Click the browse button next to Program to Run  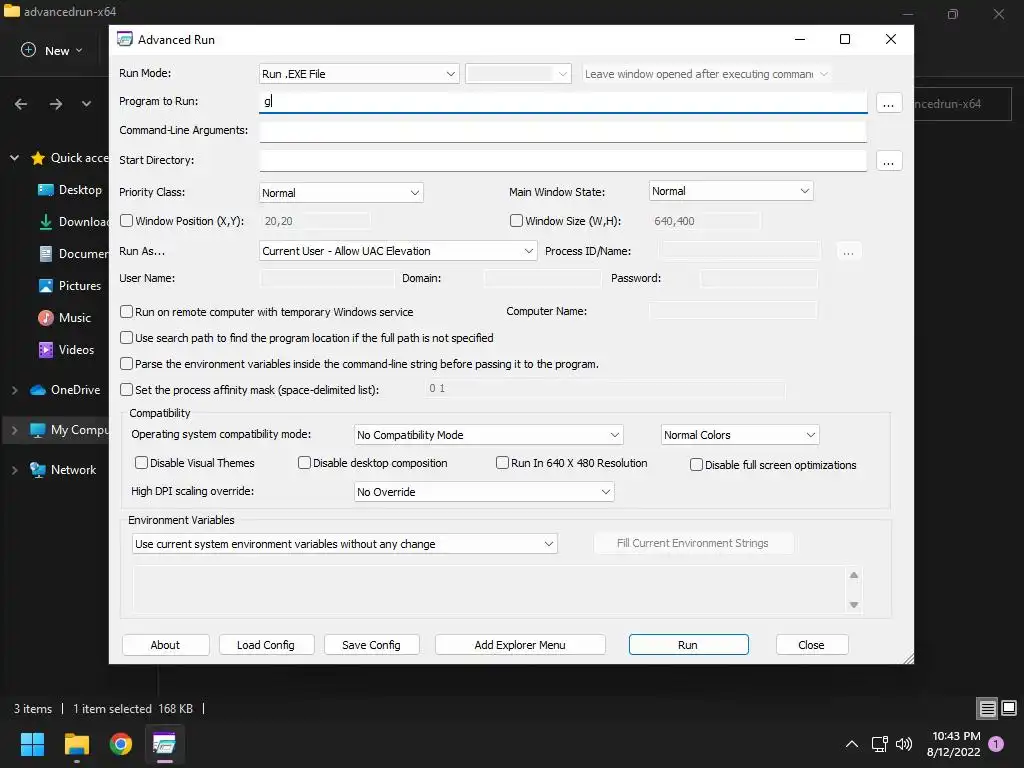pyautogui.click(x=888, y=103)
